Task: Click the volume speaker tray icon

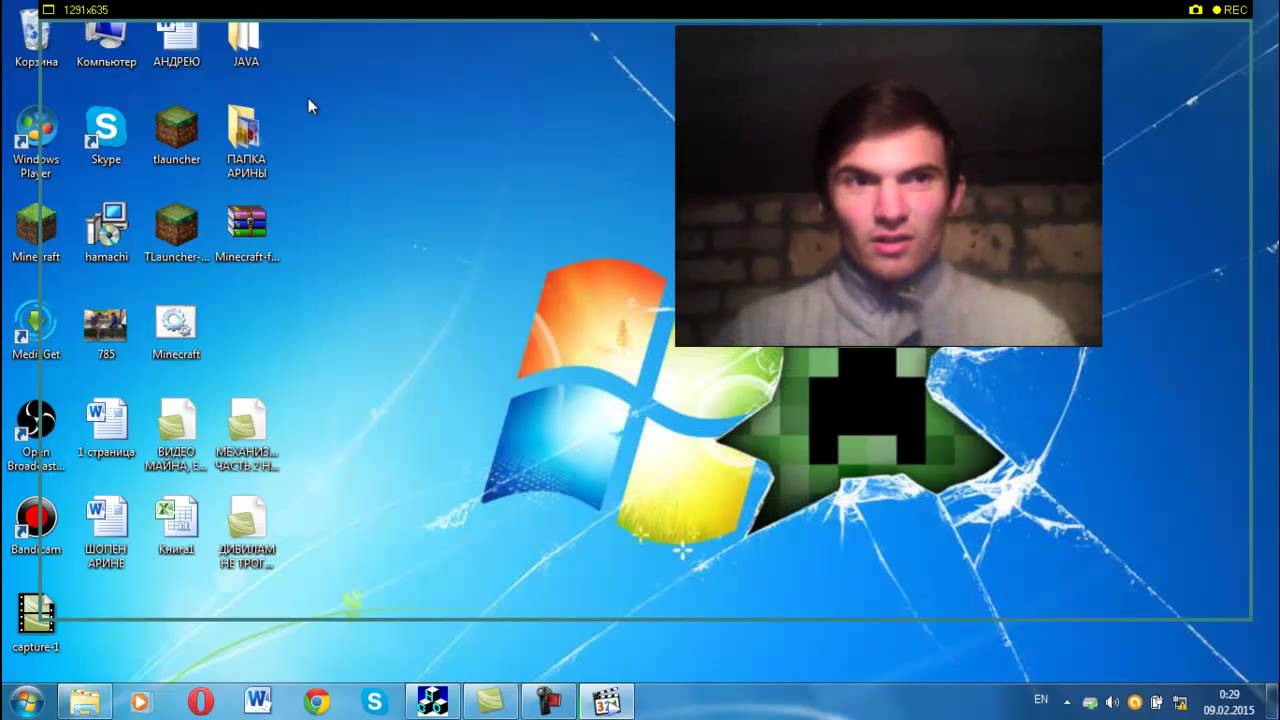Action: click(x=1112, y=702)
